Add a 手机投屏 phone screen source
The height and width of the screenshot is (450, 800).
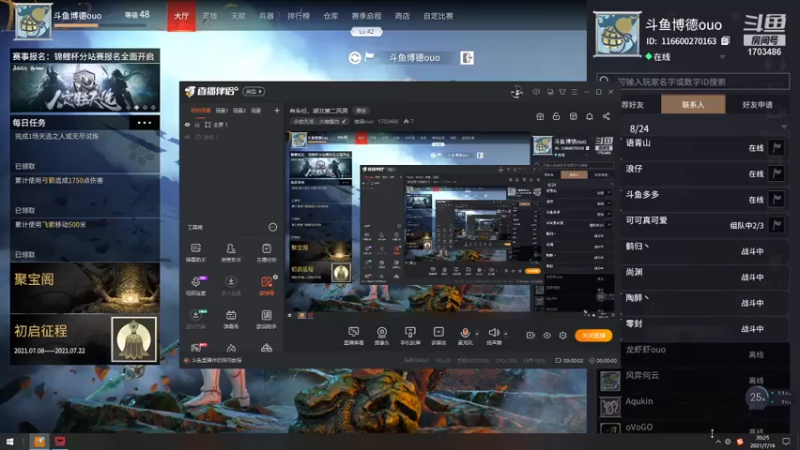[x=410, y=336]
